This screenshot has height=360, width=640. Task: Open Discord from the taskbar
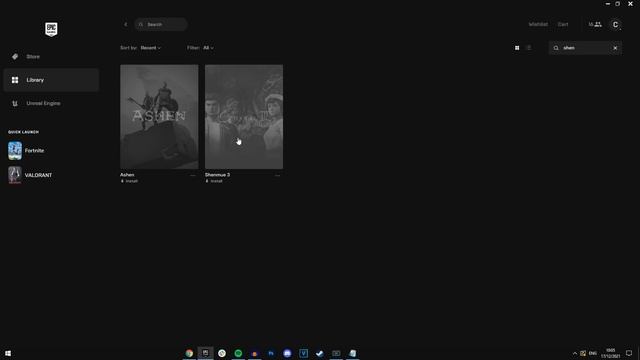pos(287,353)
